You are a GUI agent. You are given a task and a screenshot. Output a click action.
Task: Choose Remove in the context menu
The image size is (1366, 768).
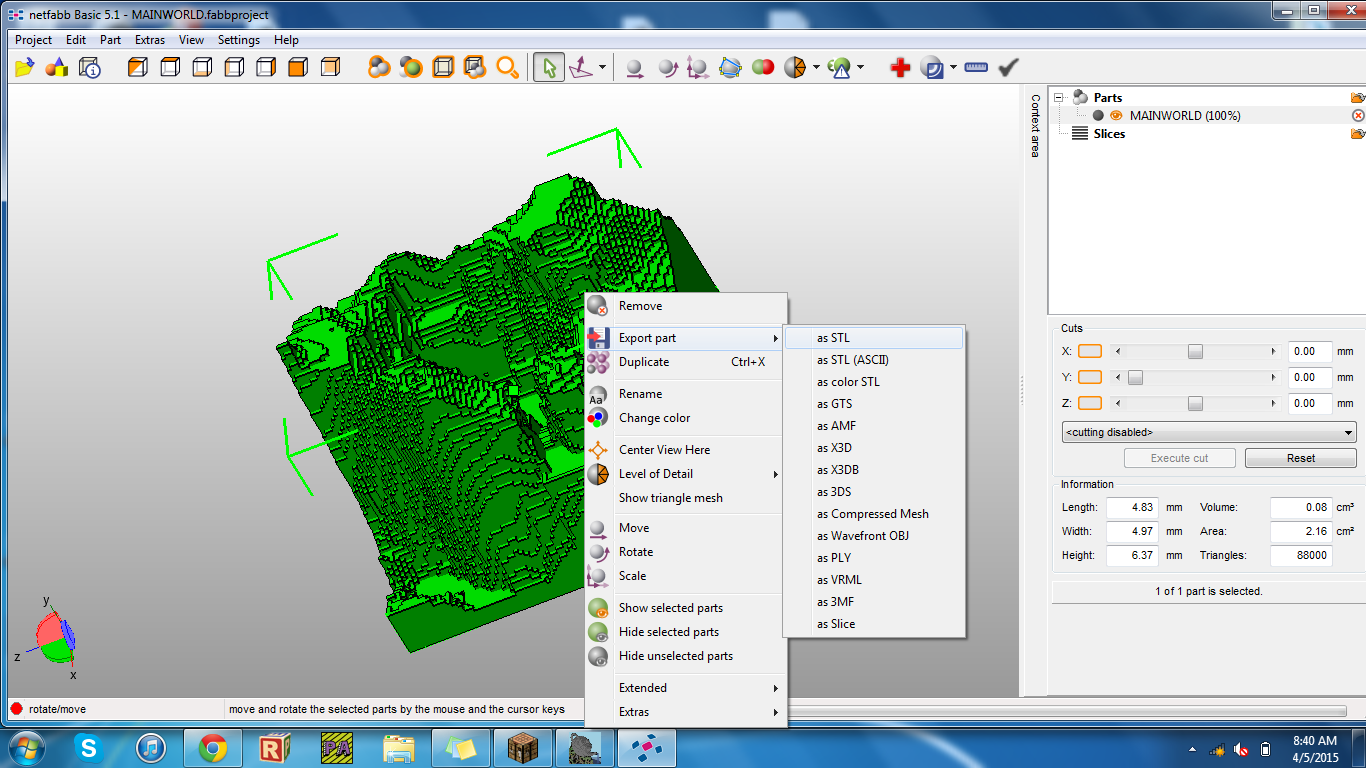(x=686, y=306)
